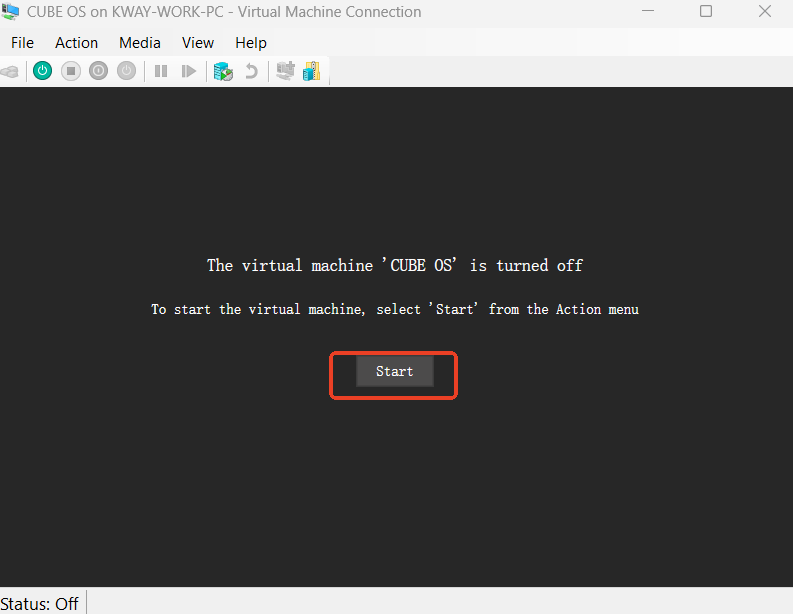
Task: Open the File menu
Action: point(22,42)
